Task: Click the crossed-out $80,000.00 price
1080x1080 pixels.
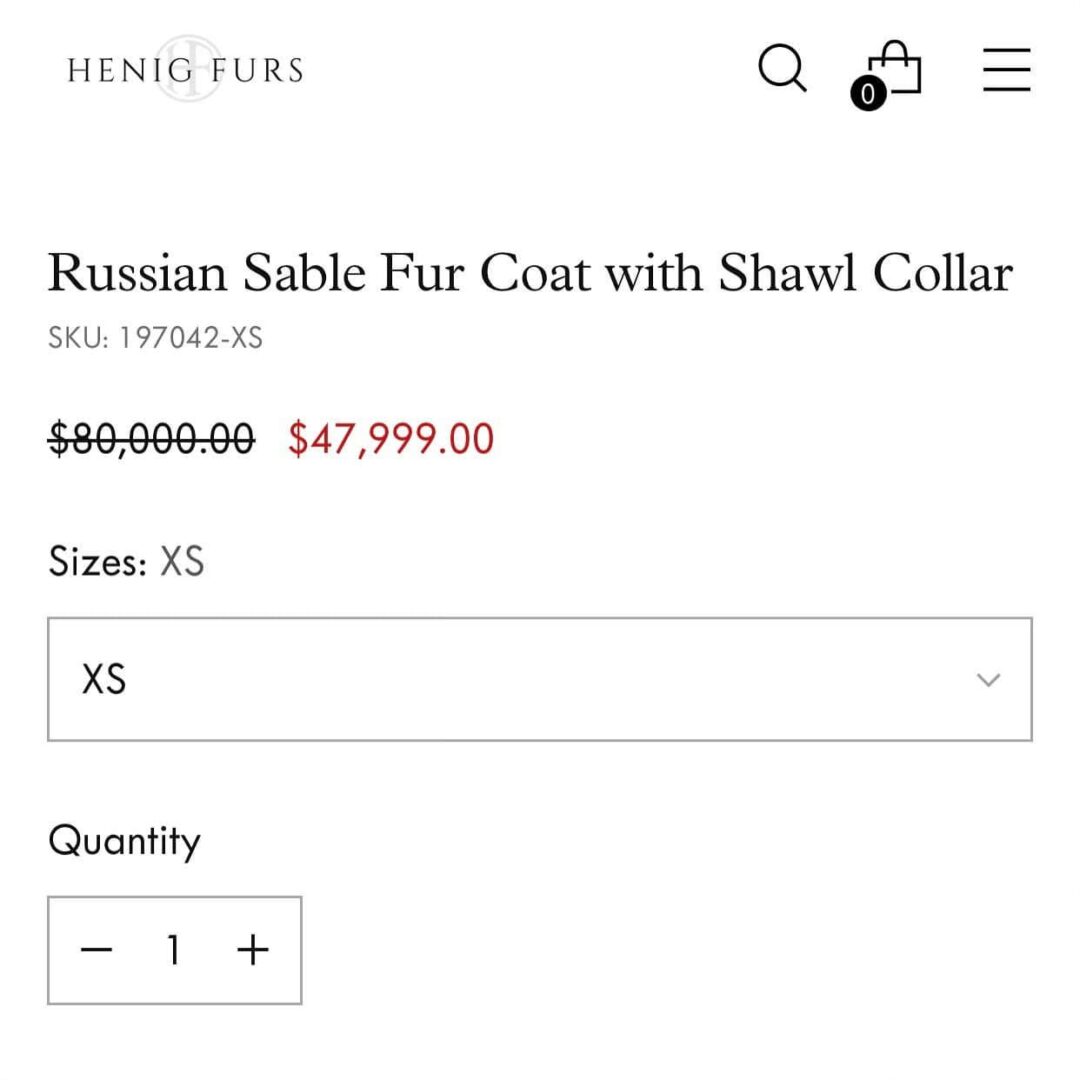Action: (x=151, y=439)
